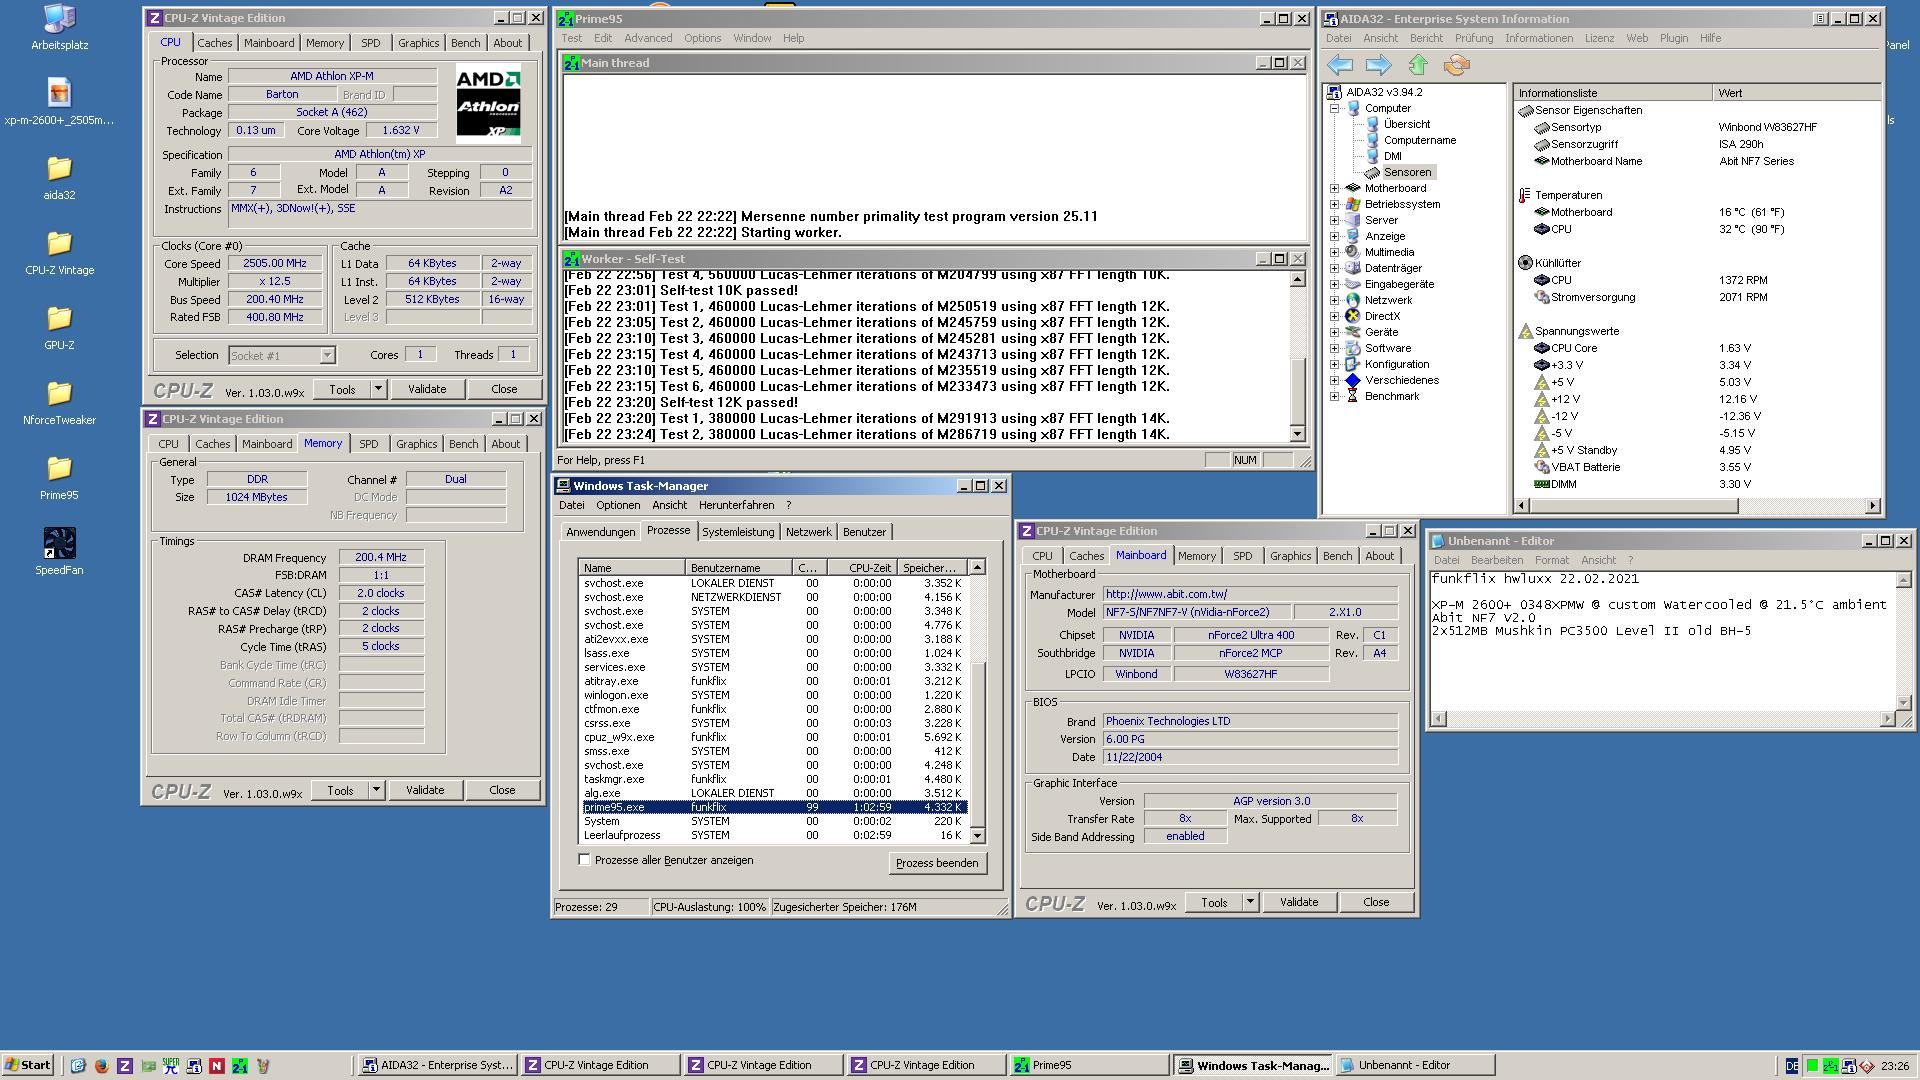The height and width of the screenshot is (1080, 1920).
Task: Collapse the Computer node in AIDA32
Action: (1334, 108)
